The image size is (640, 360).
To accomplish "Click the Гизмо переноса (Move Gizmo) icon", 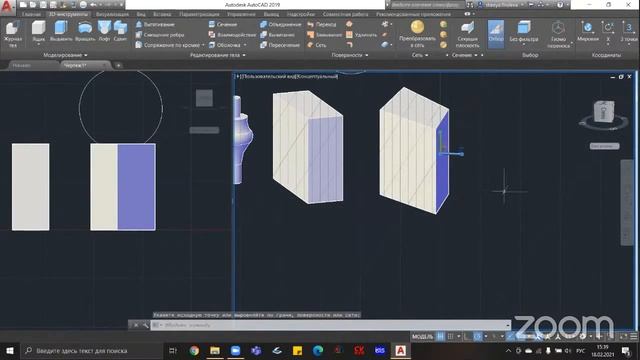I will 558,28.
